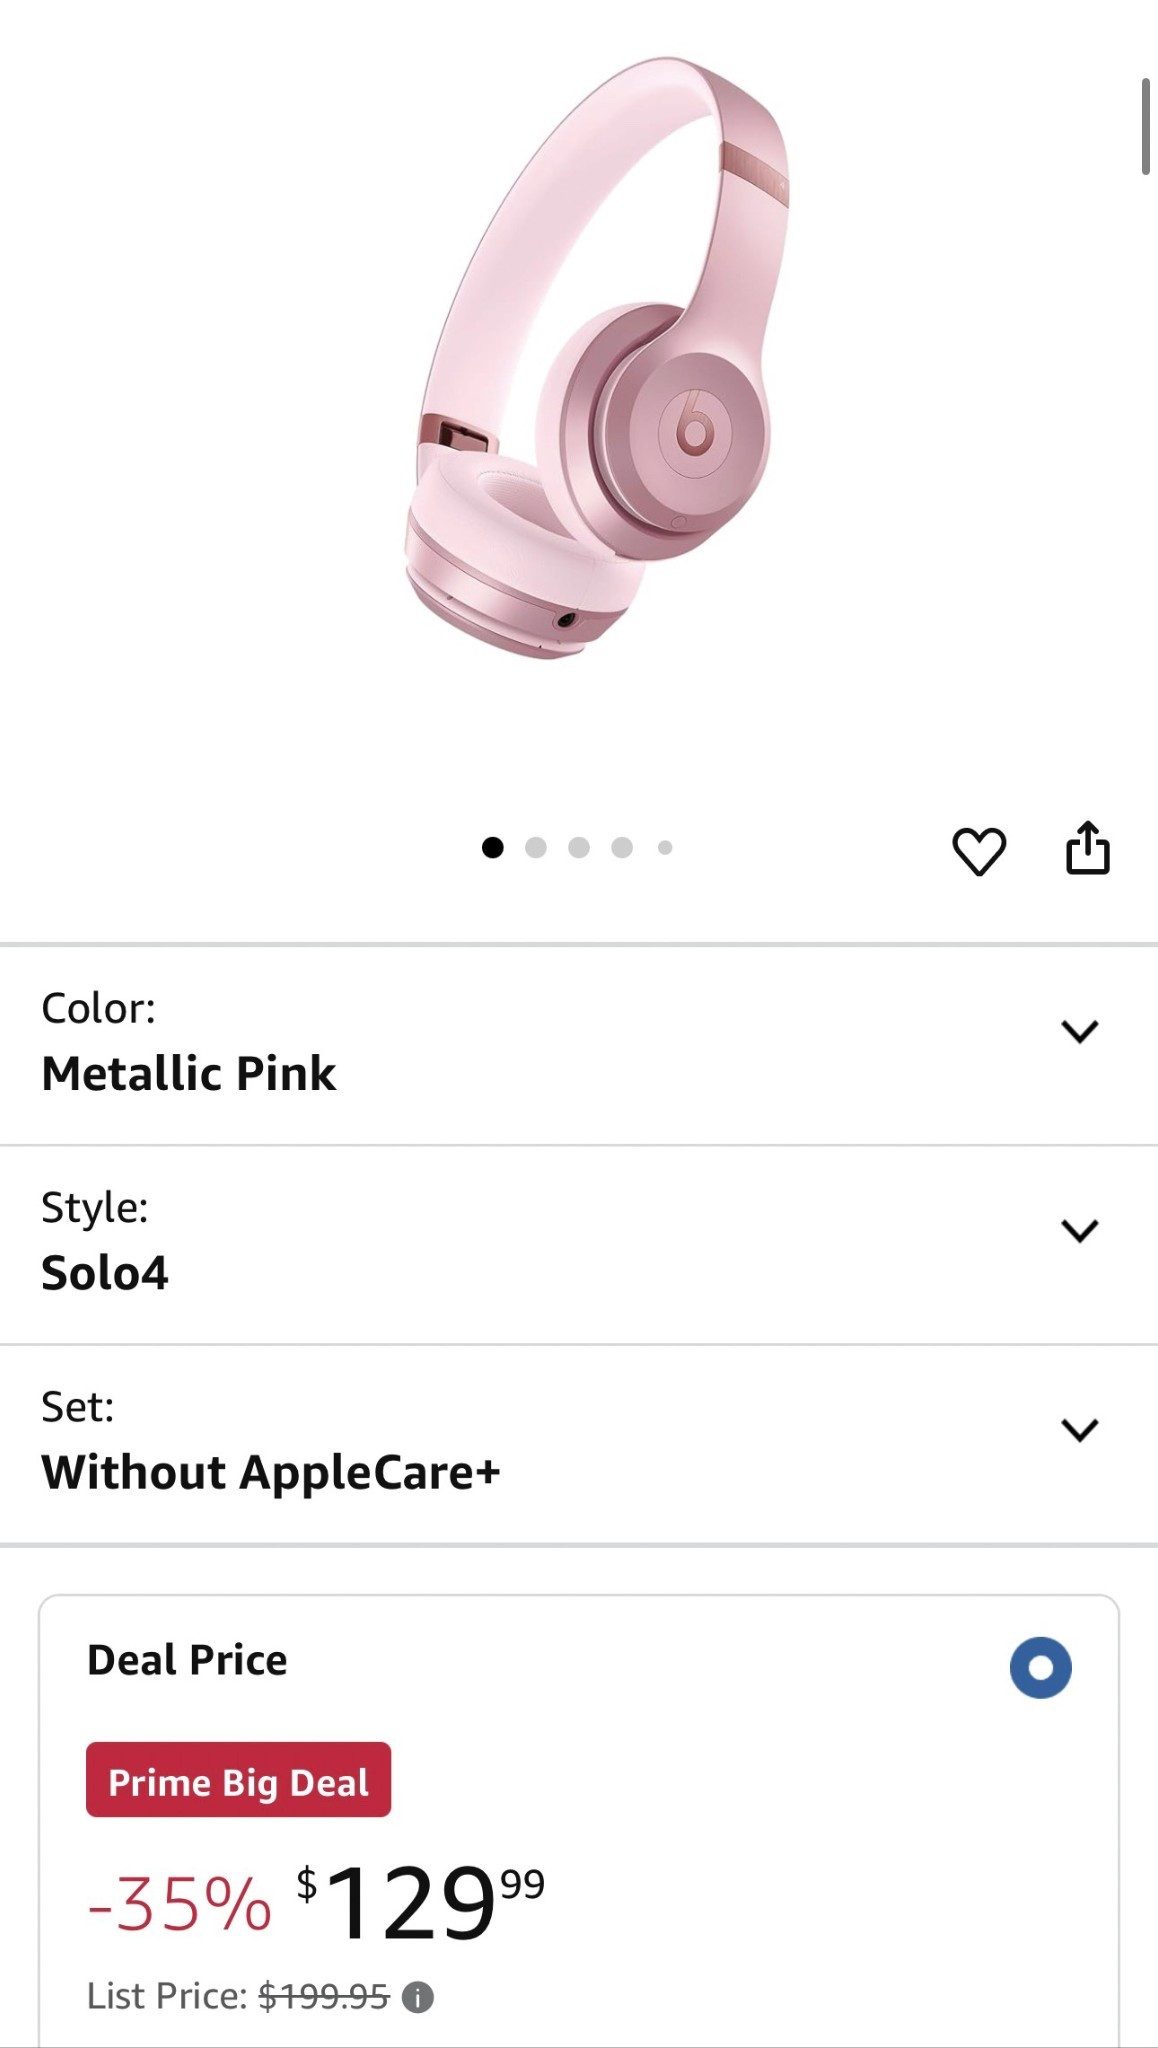Tap the Metallic Pink color value

[189, 1073]
